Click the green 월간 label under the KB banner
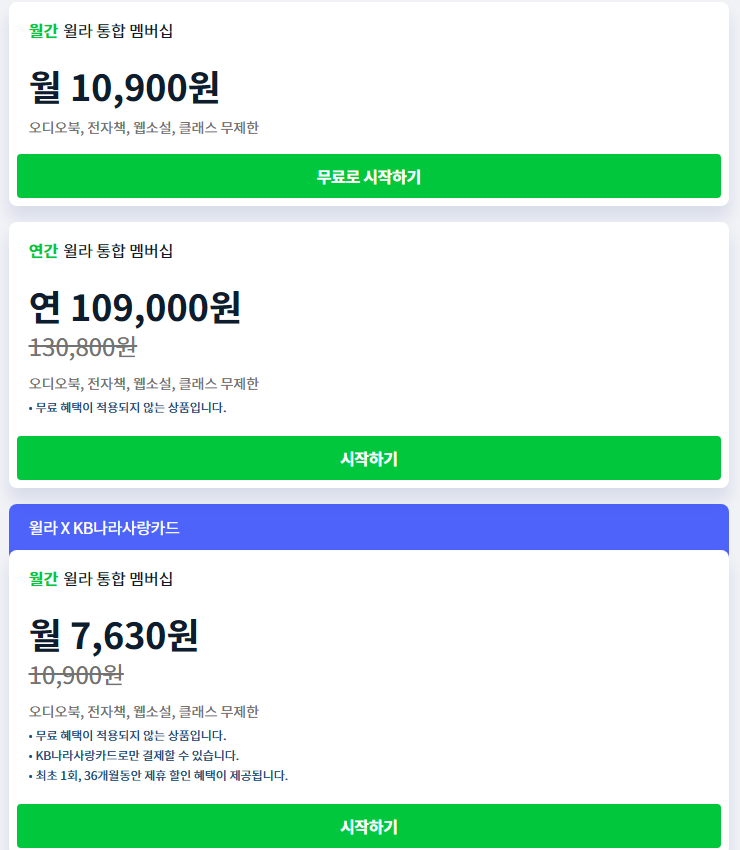The height and width of the screenshot is (850, 740). (43, 579)
